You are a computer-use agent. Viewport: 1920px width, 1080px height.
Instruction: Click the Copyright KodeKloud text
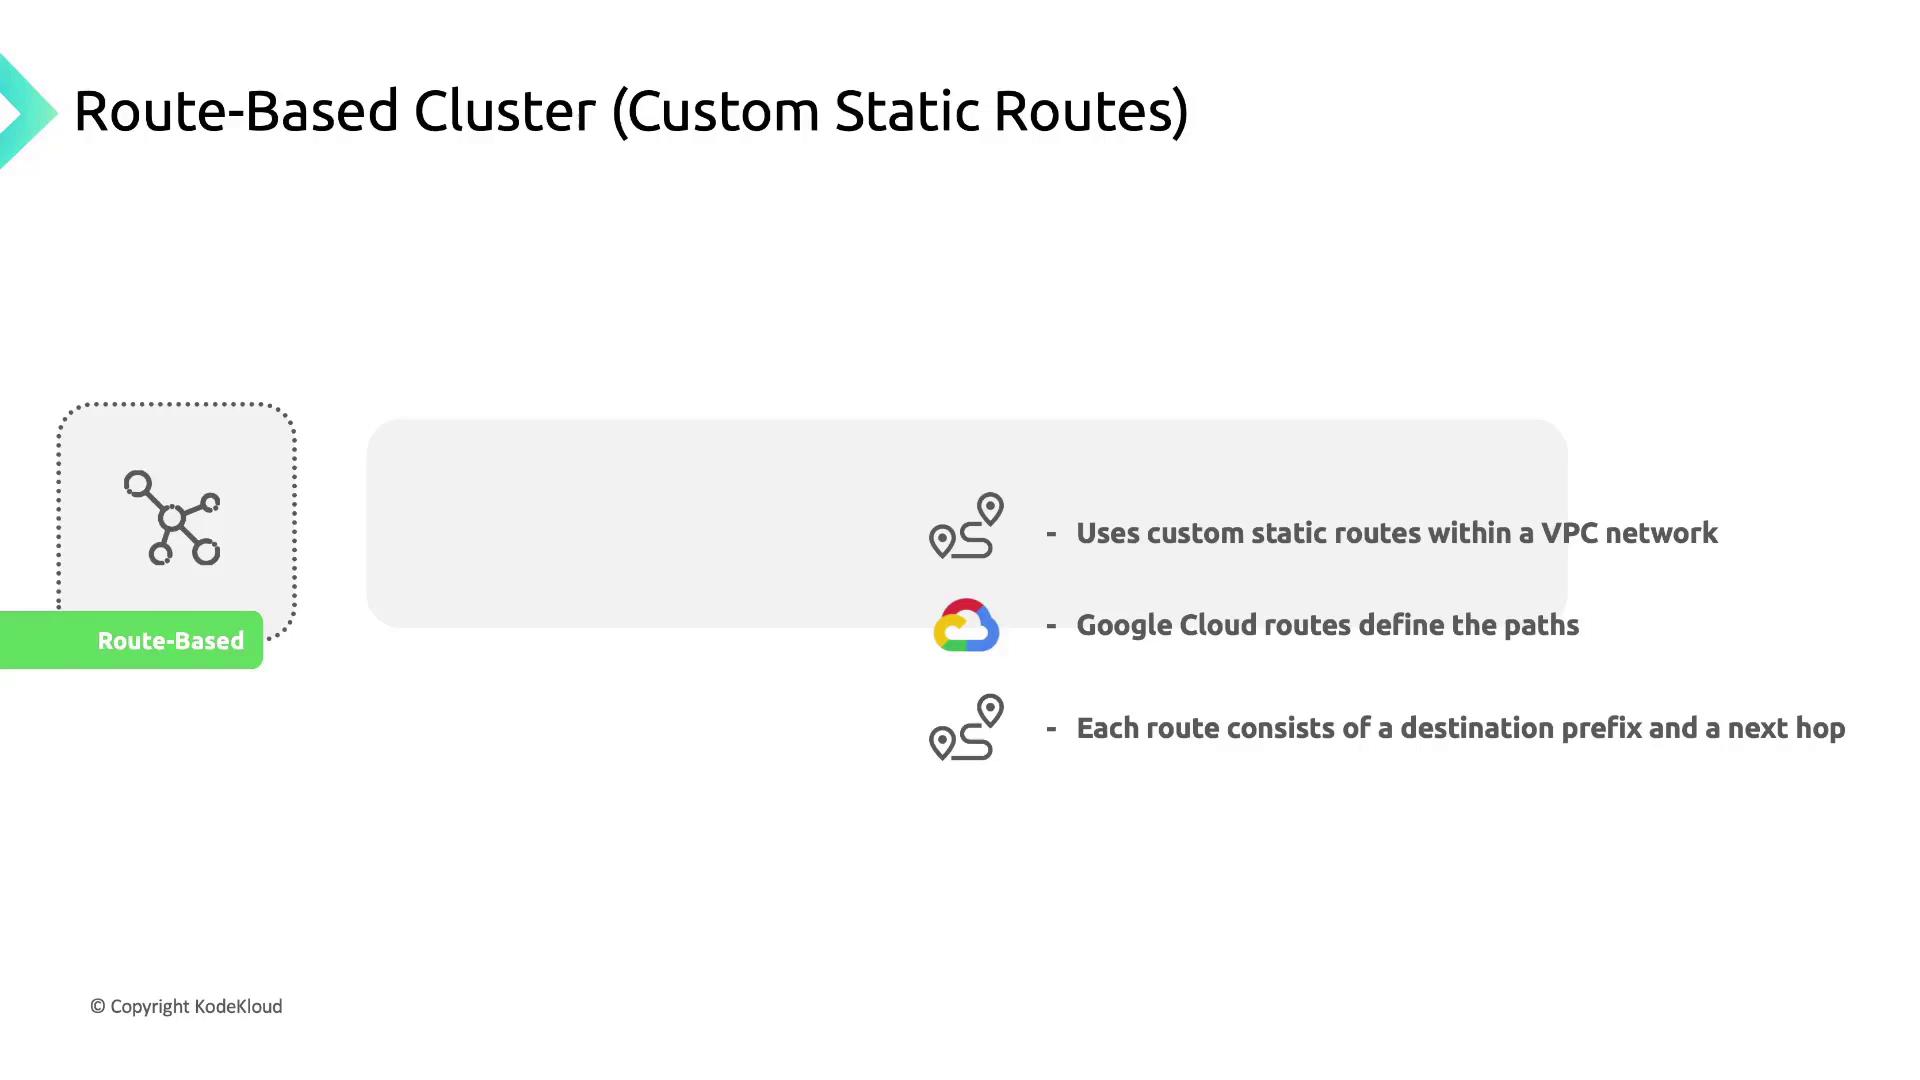[x=187, y=1006]
